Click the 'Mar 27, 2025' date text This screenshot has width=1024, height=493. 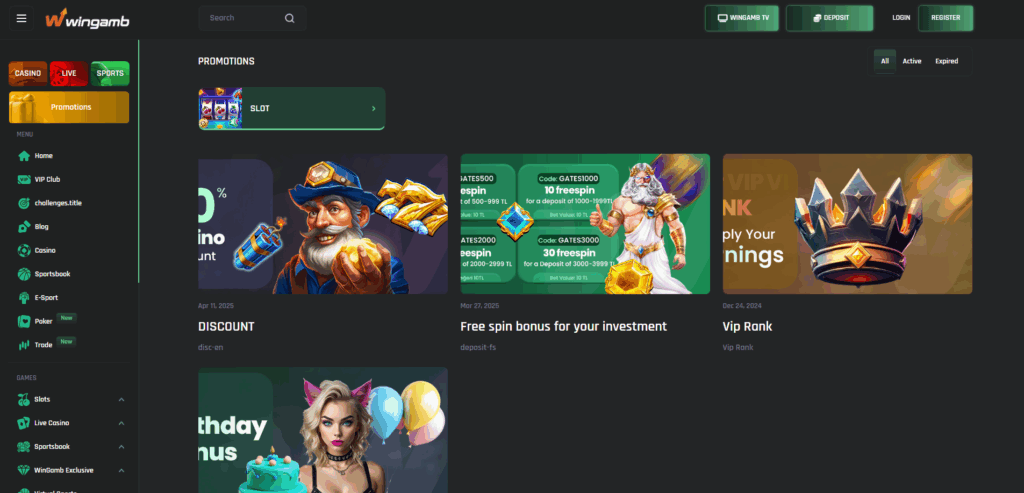[479, 306]
